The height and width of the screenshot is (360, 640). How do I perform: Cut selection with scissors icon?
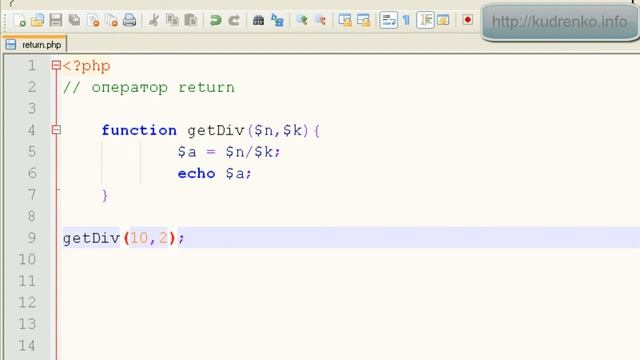click(154, 20)
